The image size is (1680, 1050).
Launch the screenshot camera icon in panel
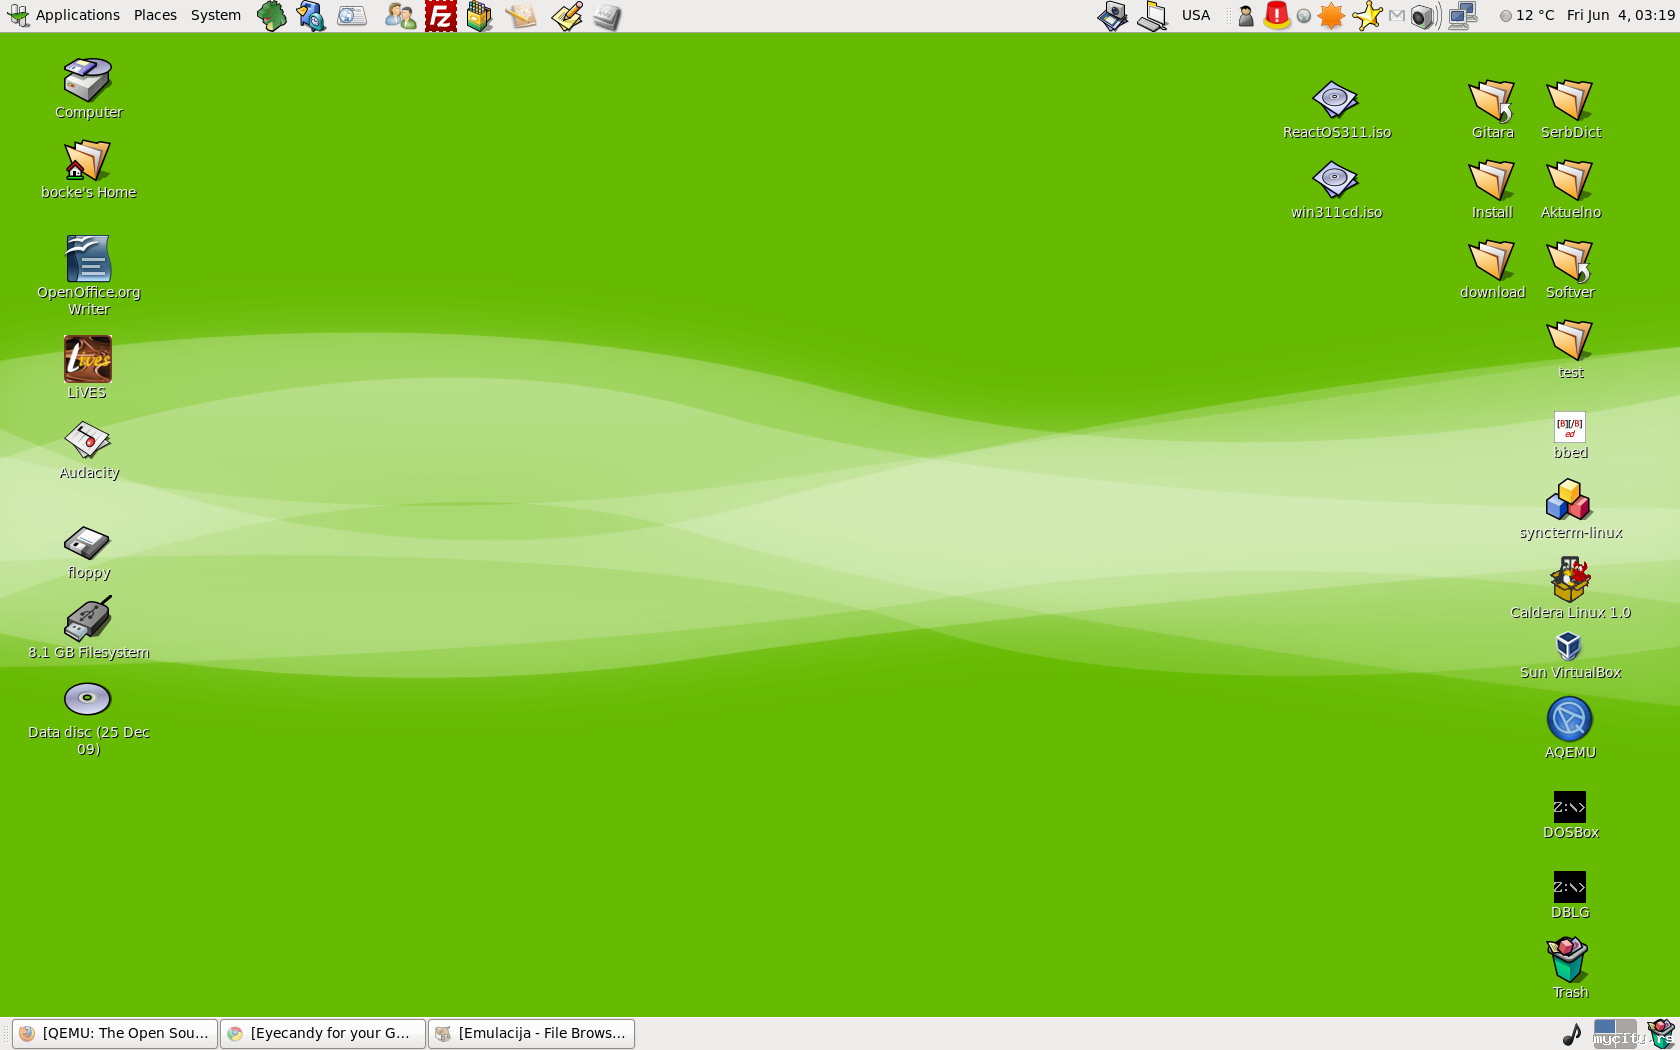click(x=1112, y=16)
